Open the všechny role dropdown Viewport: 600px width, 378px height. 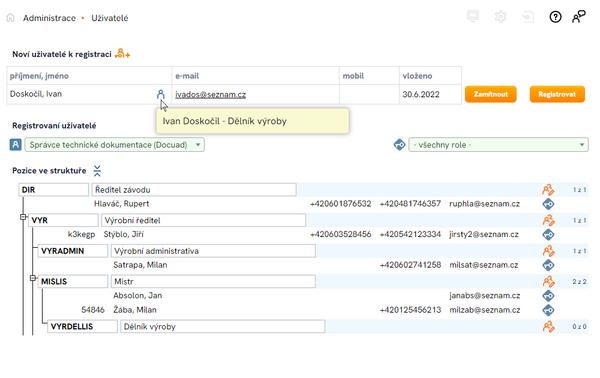click(498, 145)
